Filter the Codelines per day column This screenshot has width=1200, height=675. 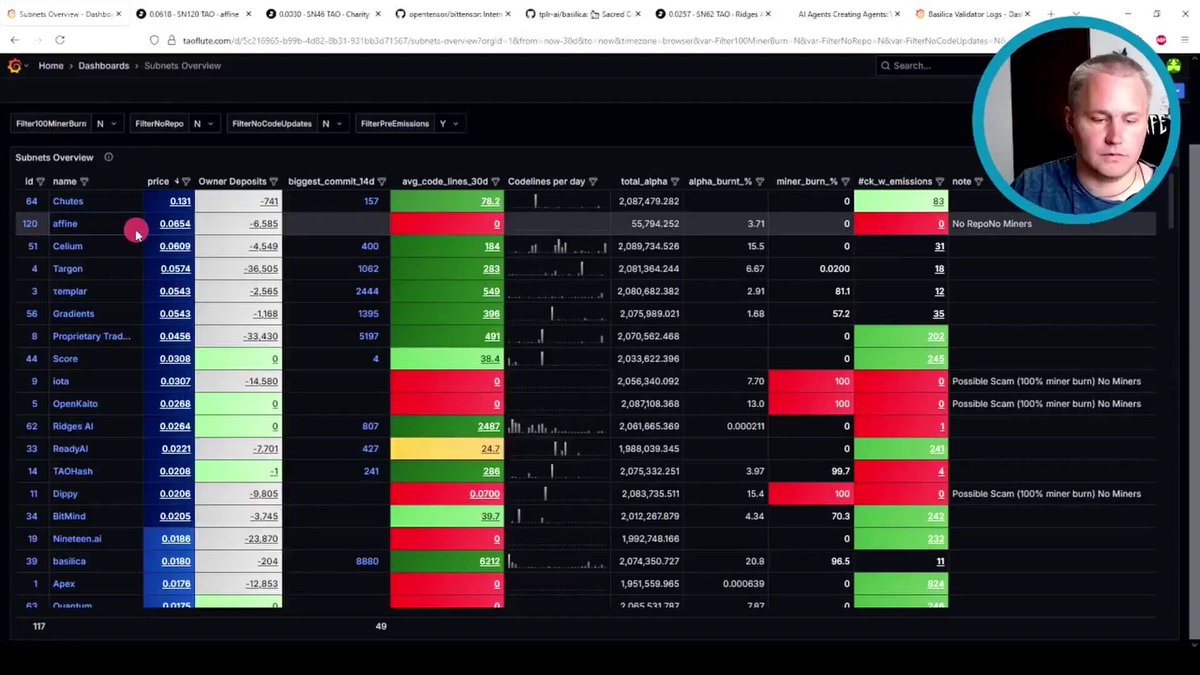[593, 182]
